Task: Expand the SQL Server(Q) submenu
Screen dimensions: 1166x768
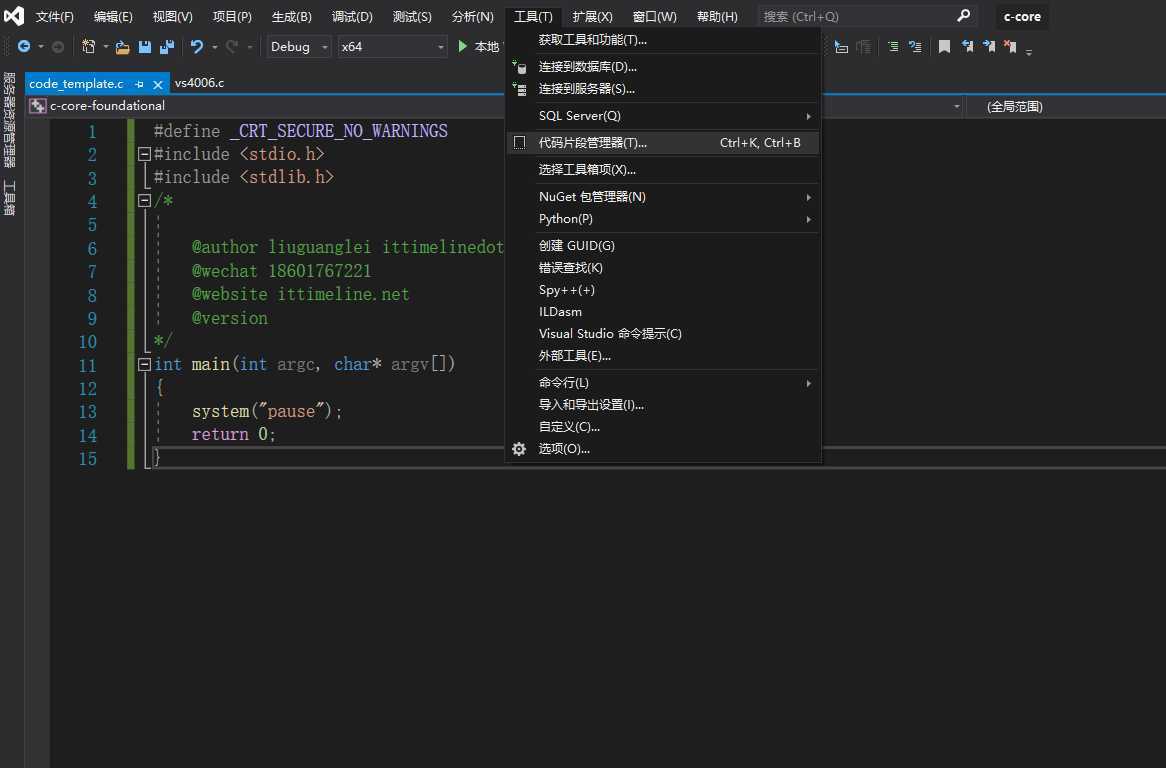Action: pyautogui.click(x=663, y=116)
